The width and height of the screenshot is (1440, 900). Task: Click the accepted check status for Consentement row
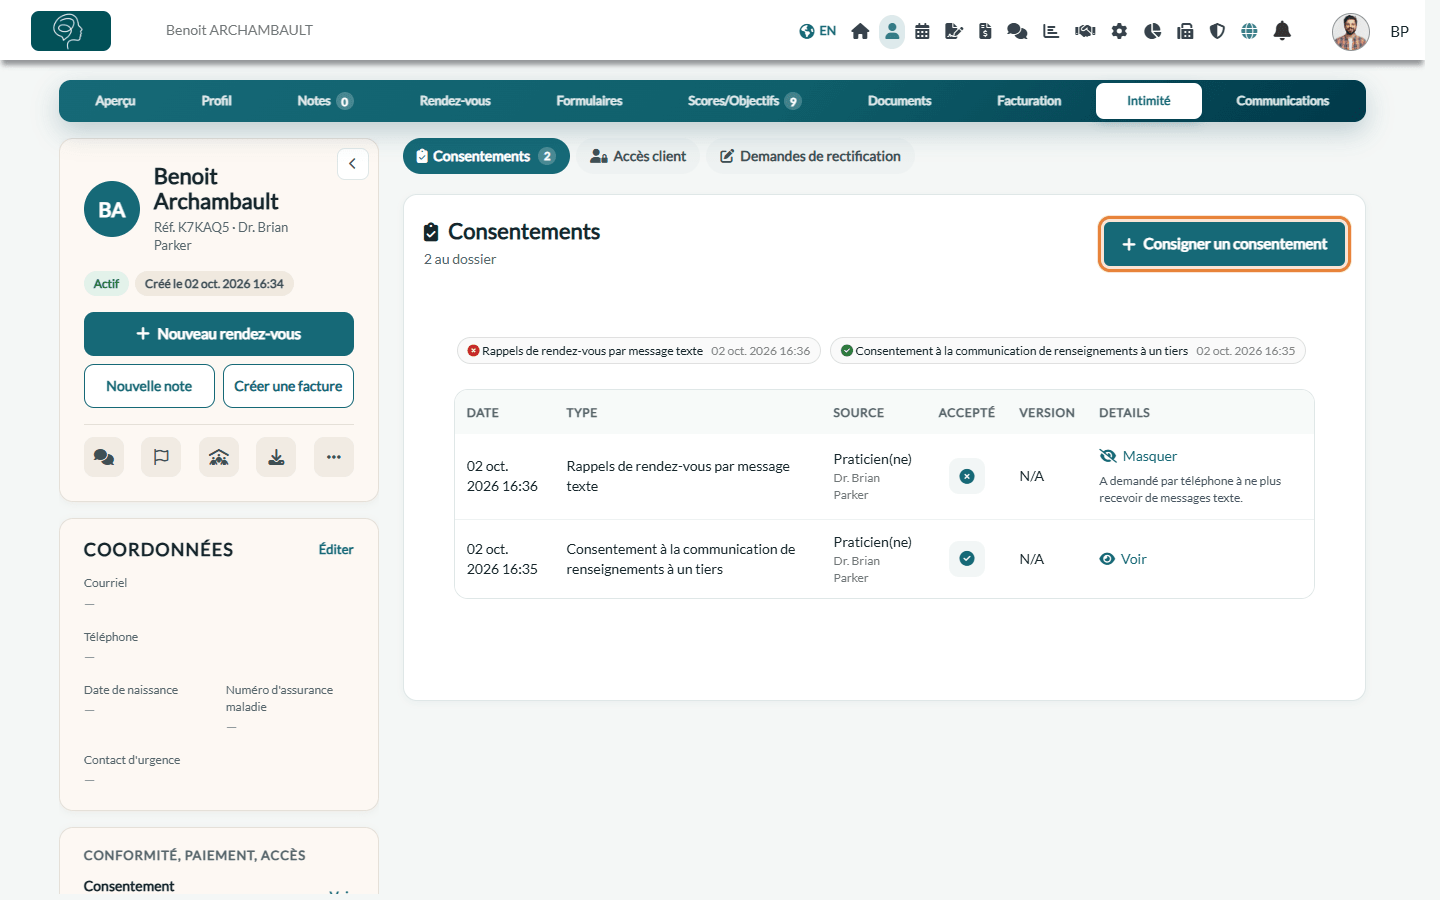967,559
